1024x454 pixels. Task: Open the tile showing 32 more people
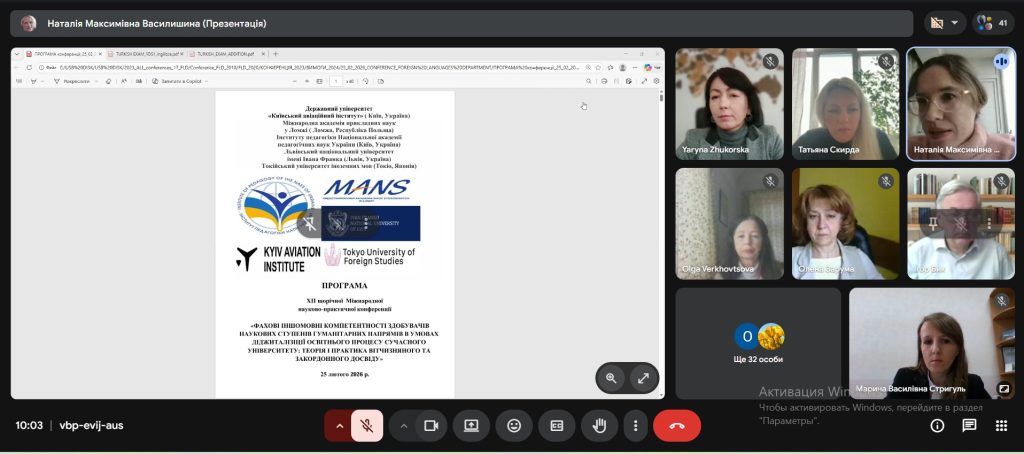(x=758, y=344)
